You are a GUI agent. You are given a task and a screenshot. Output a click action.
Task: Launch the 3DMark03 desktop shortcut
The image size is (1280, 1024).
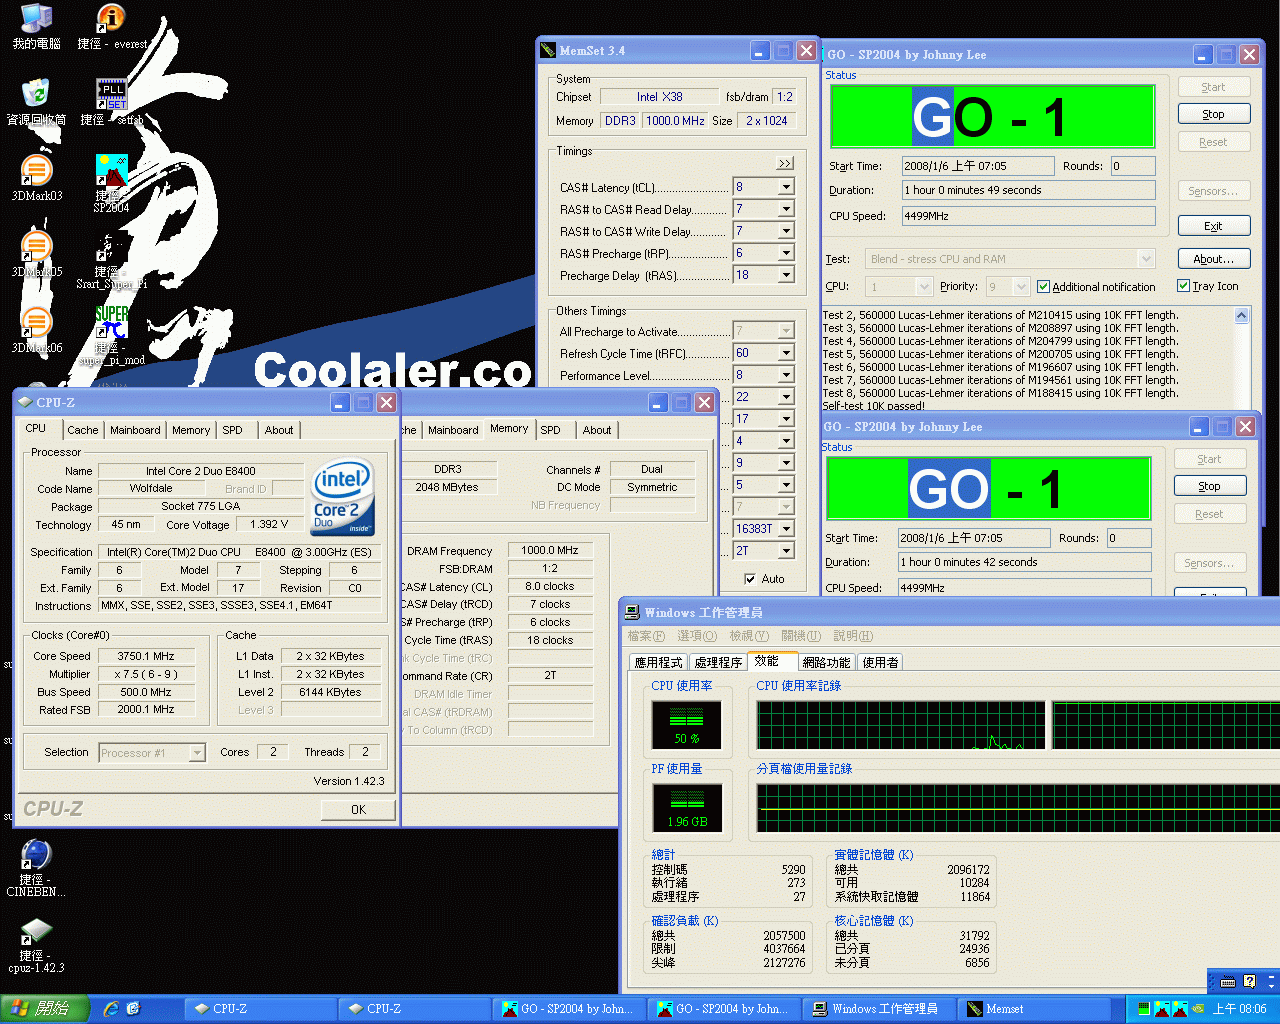click(36, 178)
